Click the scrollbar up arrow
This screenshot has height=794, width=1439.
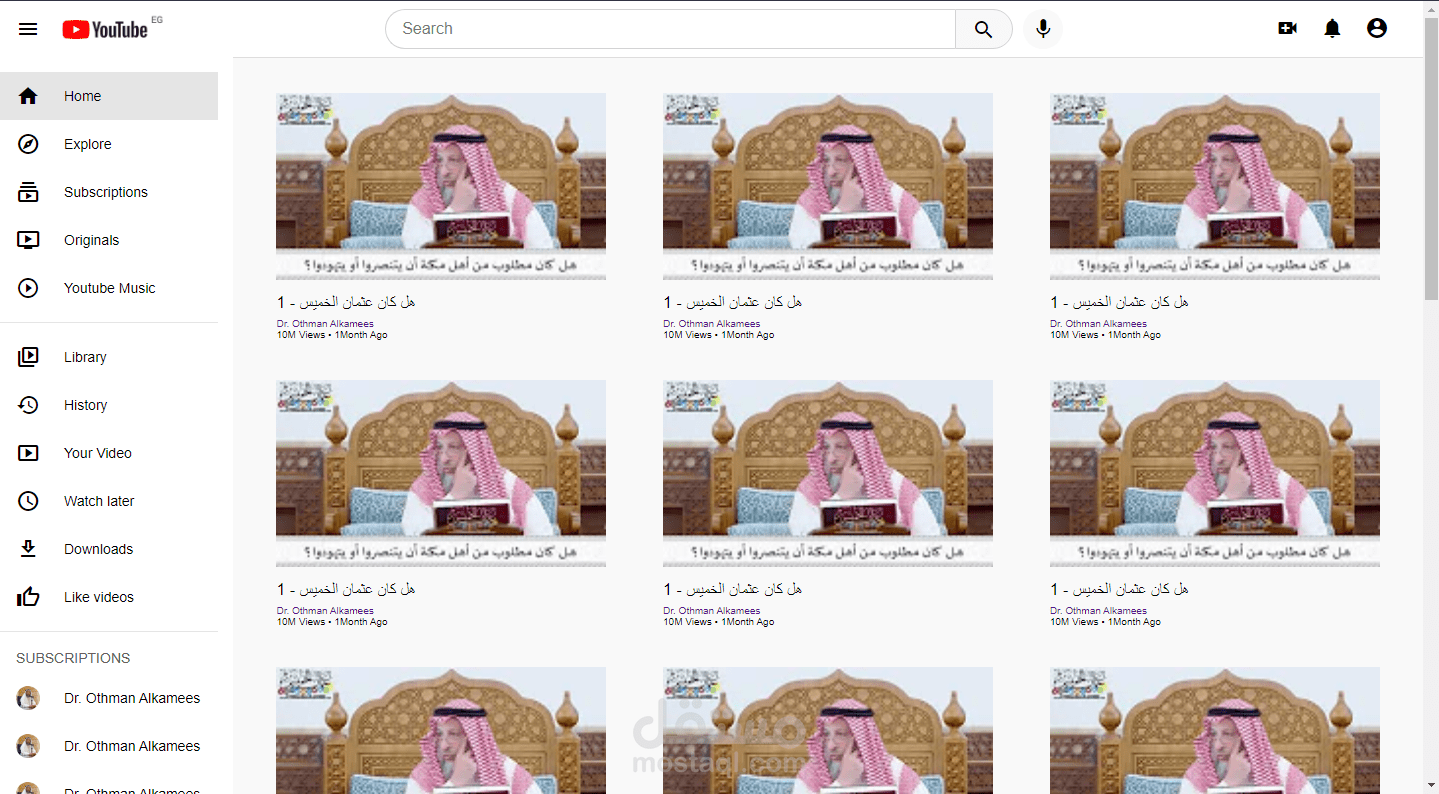point(1431,7)
